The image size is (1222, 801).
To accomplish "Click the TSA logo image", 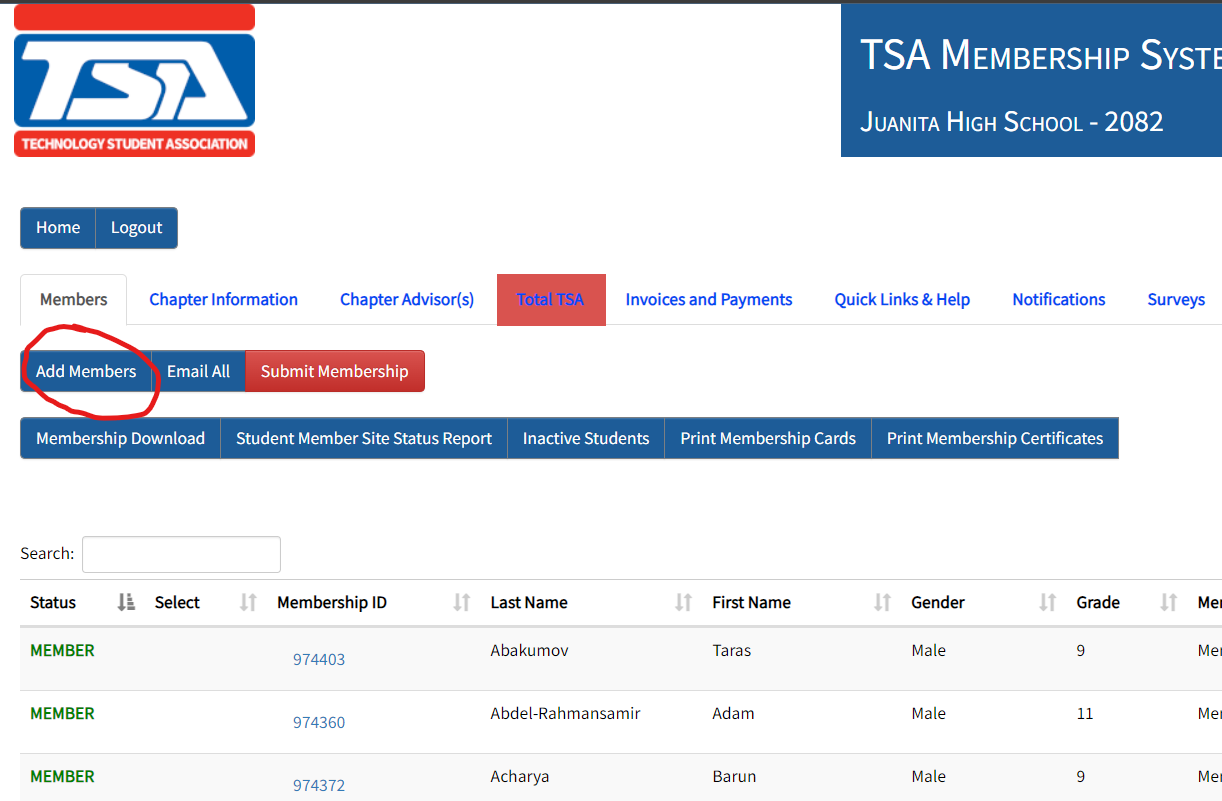I will tap(134, 80).
